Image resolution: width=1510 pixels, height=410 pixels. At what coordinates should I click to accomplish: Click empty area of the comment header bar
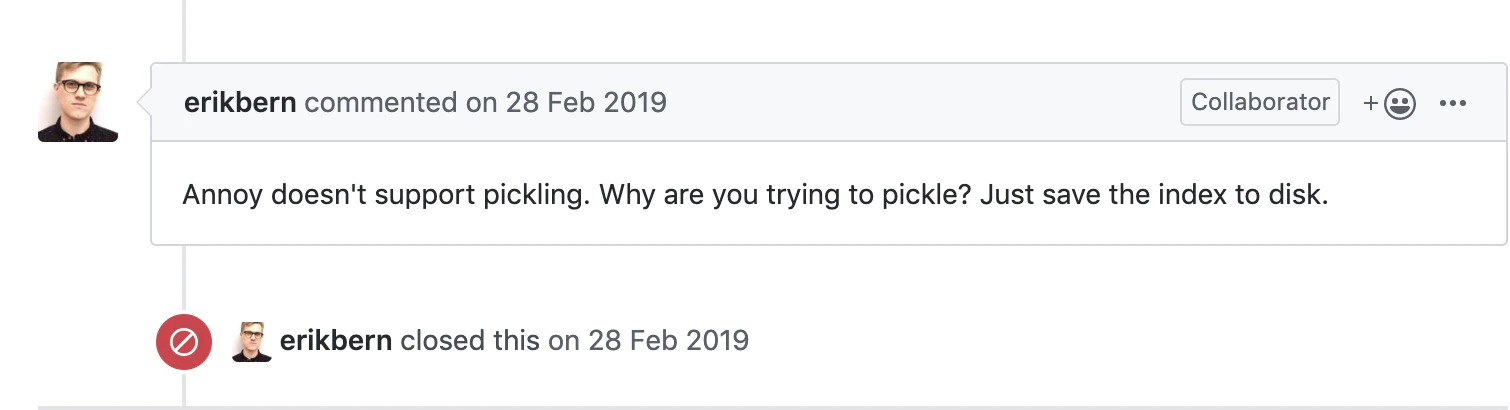920,102
